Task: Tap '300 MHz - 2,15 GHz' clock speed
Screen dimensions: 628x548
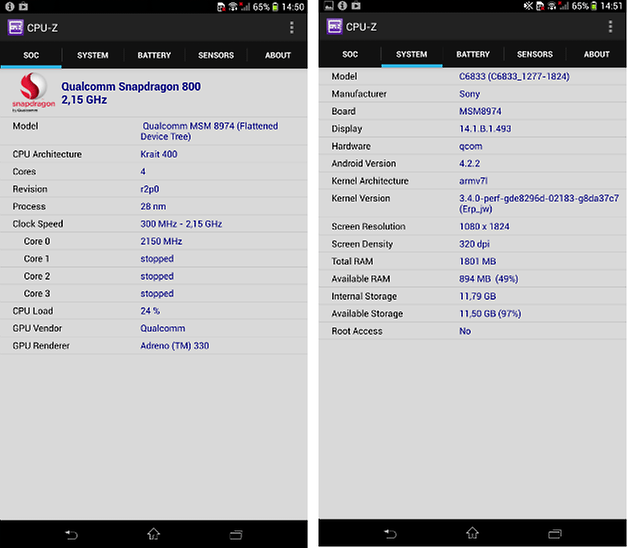Action: 181,224
